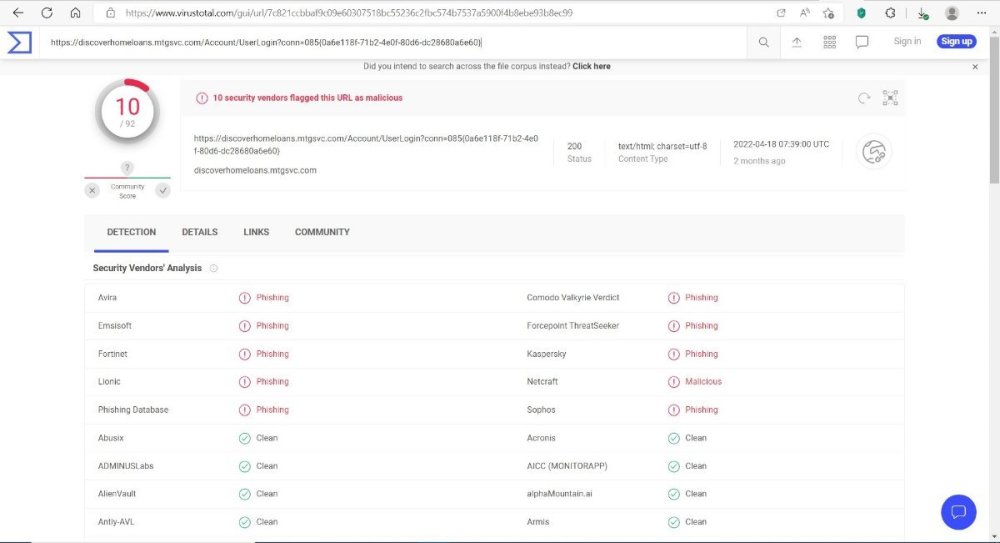Follow the 'Click here' file corpus link

pyautogui.click(x=591, y=66)
